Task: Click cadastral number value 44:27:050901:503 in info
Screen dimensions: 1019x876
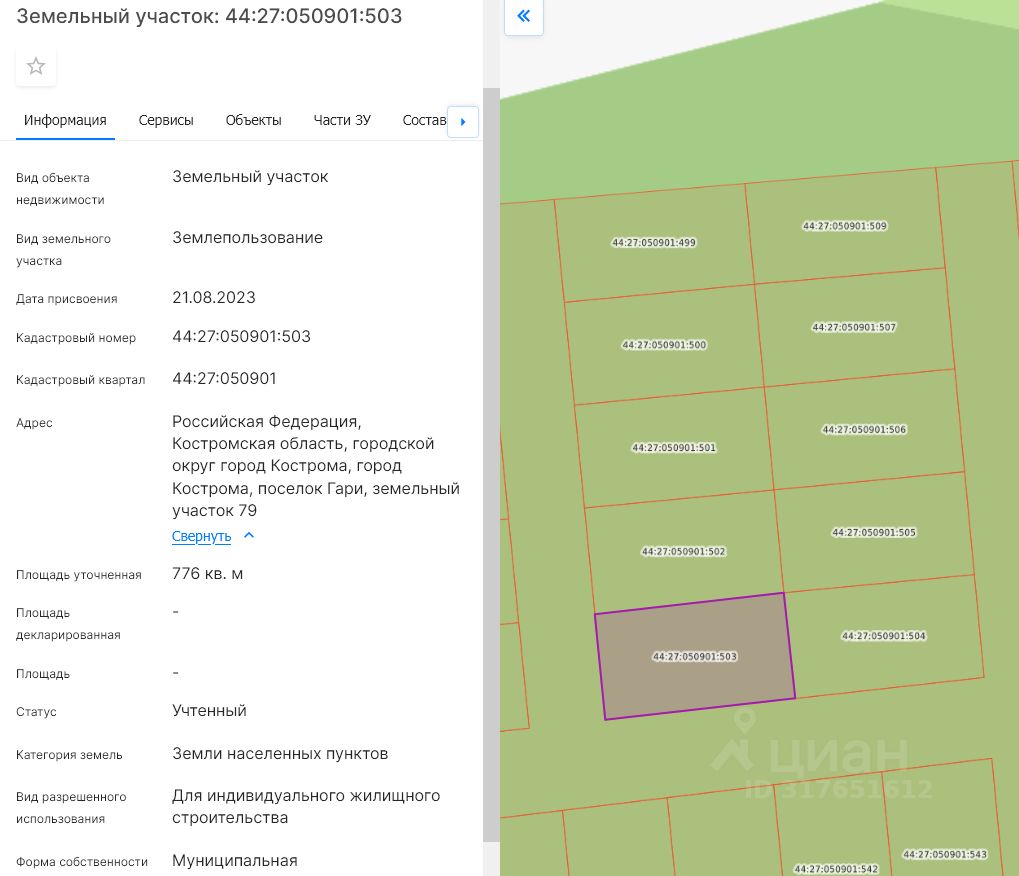Action: tap(241, 336)
